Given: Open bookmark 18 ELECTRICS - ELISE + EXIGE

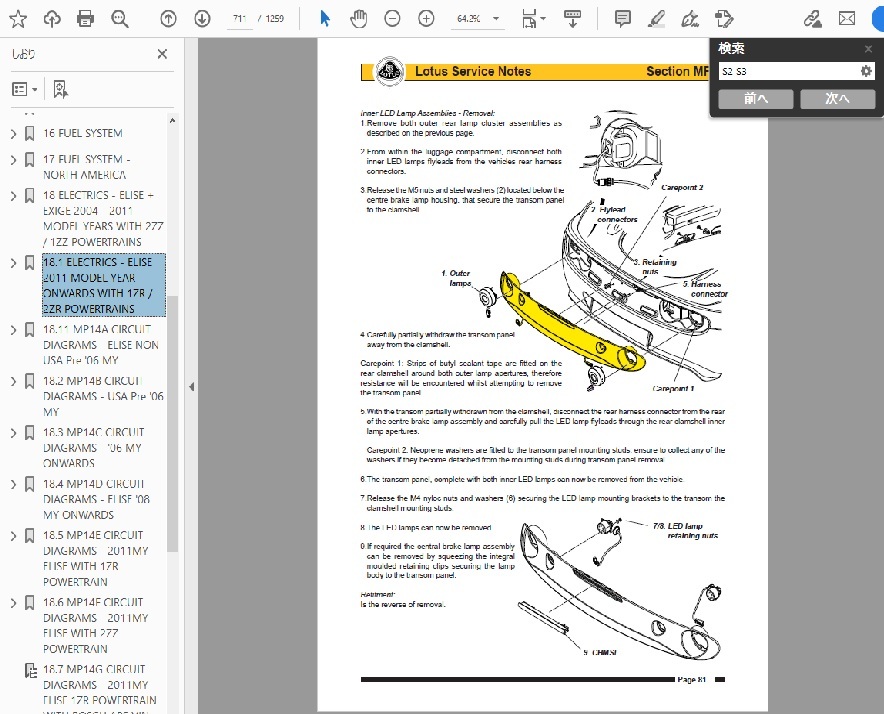Looking at the screenshot, I should pos(103,218).
